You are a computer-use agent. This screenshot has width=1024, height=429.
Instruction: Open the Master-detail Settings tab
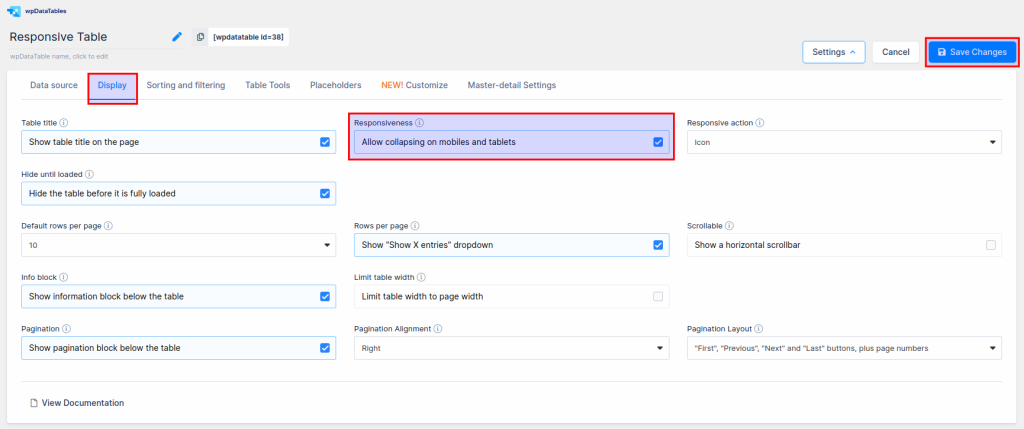511,86
